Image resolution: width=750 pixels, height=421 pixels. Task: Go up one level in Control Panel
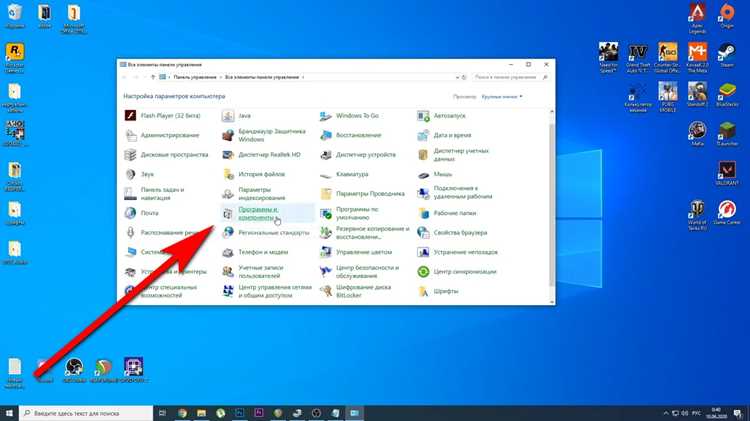(x=153, y=77)
